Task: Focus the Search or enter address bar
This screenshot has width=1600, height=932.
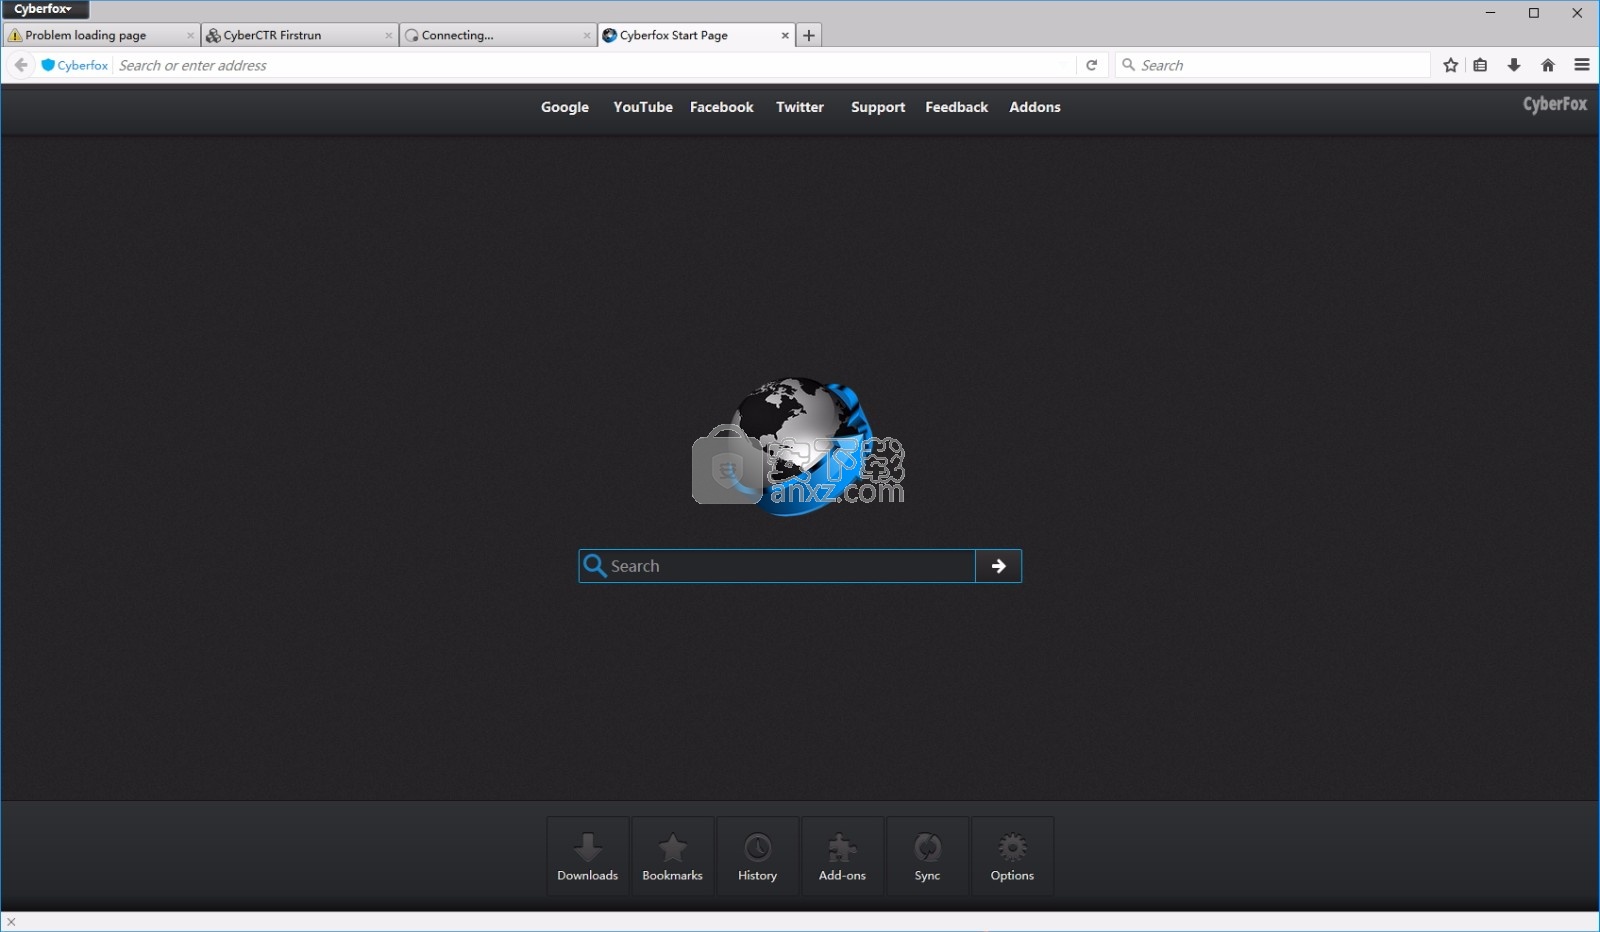Action: [x=590, y=65]
